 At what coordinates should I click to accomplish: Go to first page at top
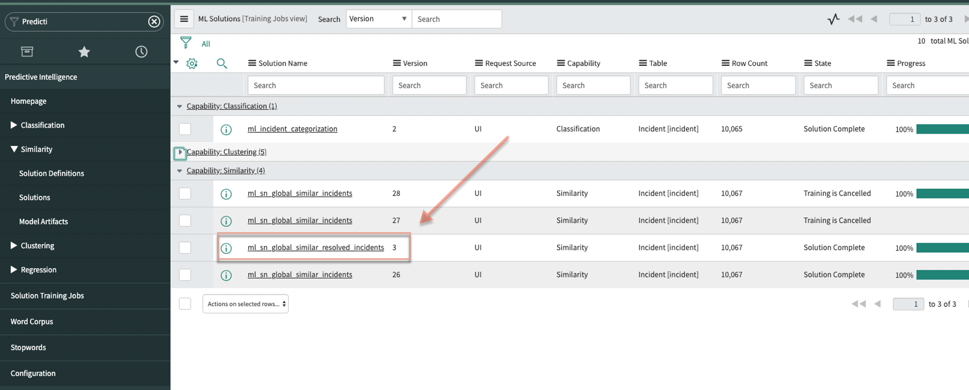855,19
